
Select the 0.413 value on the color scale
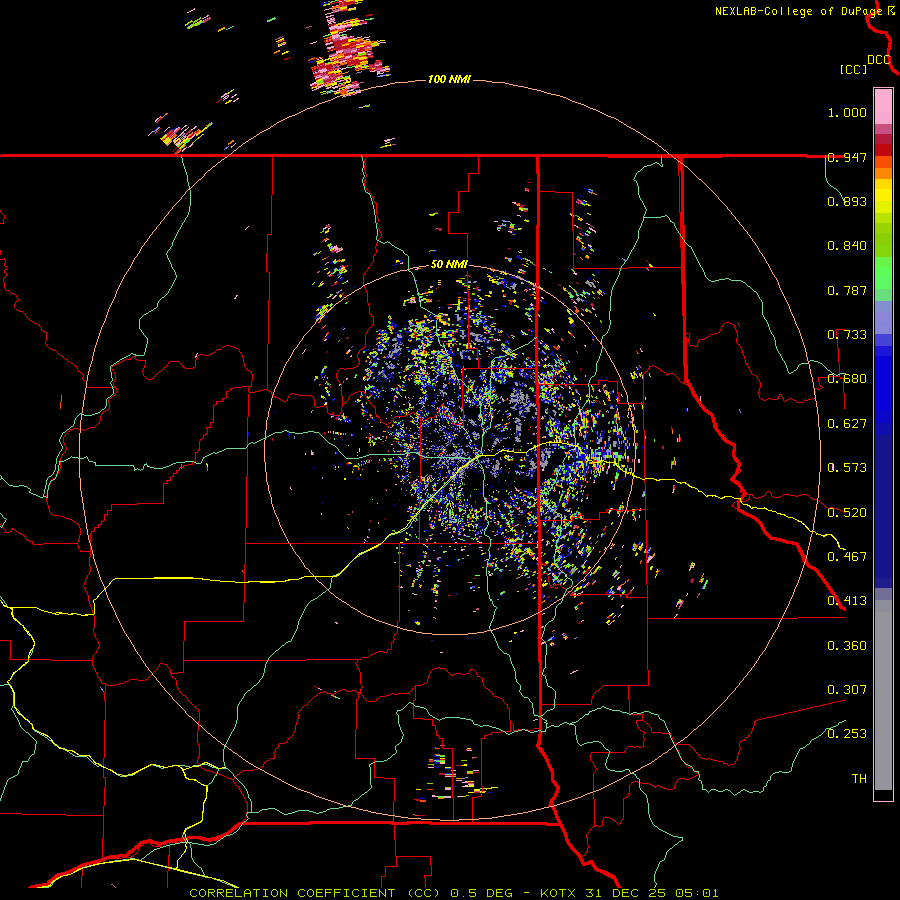pyautogui.click(x=847, y=601)
